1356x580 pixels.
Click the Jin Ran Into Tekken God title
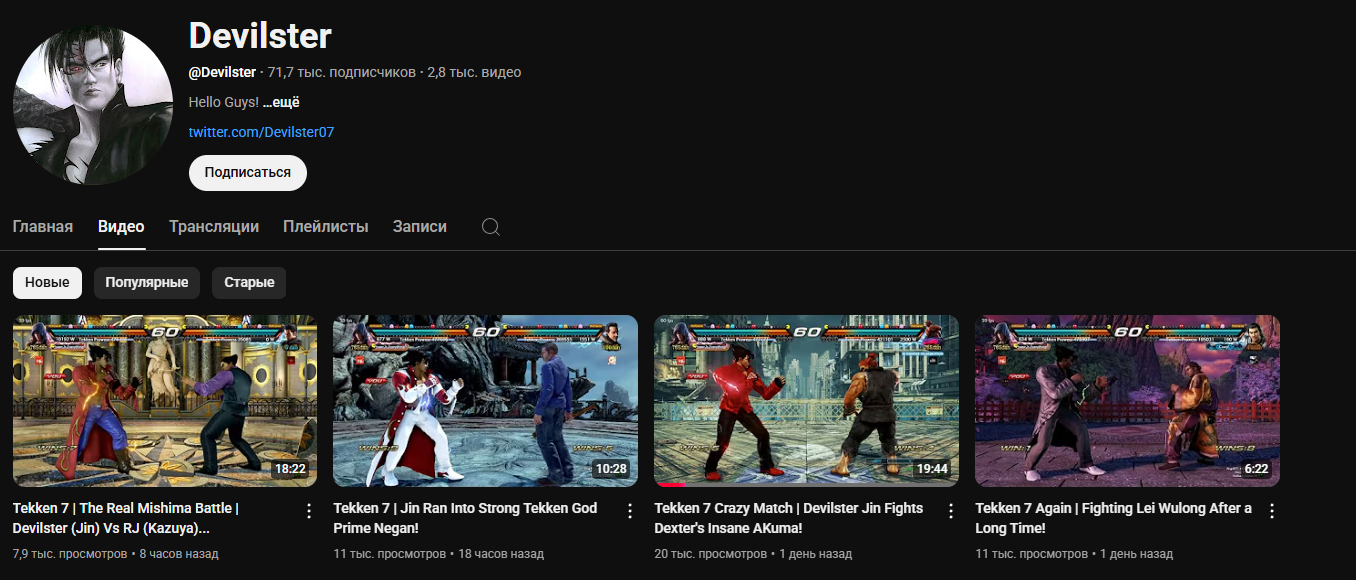click(465, 517)
